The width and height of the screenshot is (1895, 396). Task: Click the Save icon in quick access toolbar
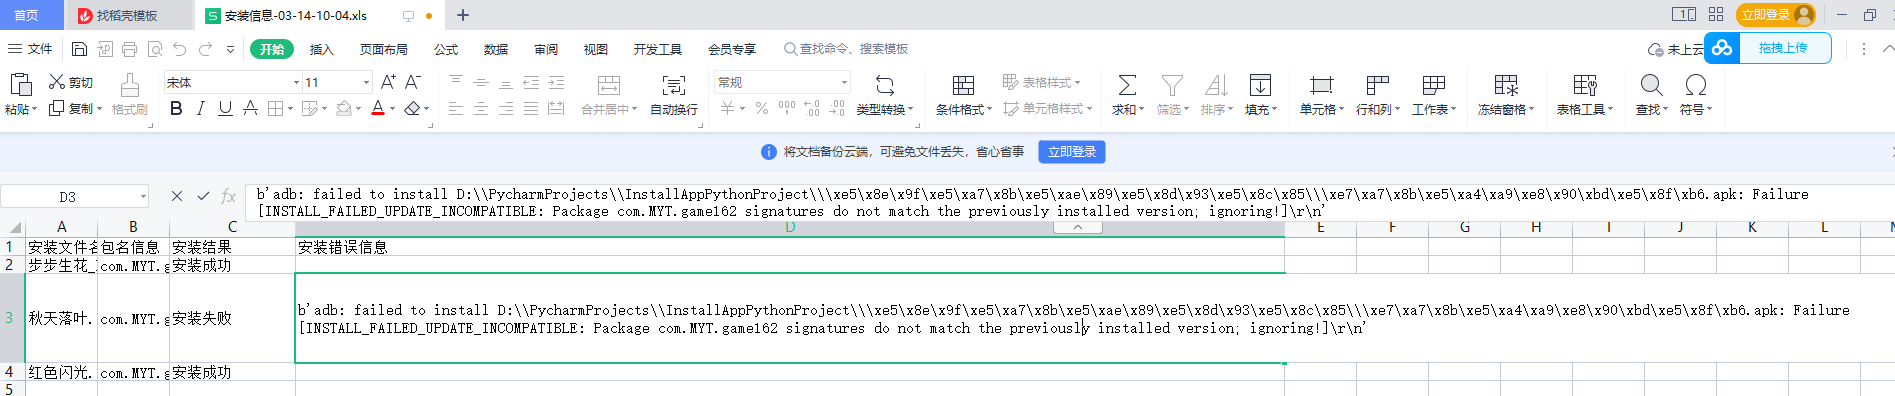point(79,49)
